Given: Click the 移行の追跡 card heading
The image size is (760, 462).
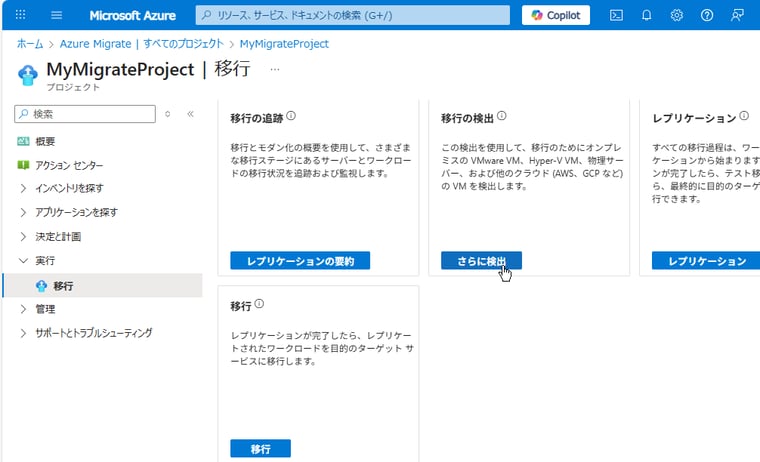Looking at the screenshot, I should tap(257, 118).
